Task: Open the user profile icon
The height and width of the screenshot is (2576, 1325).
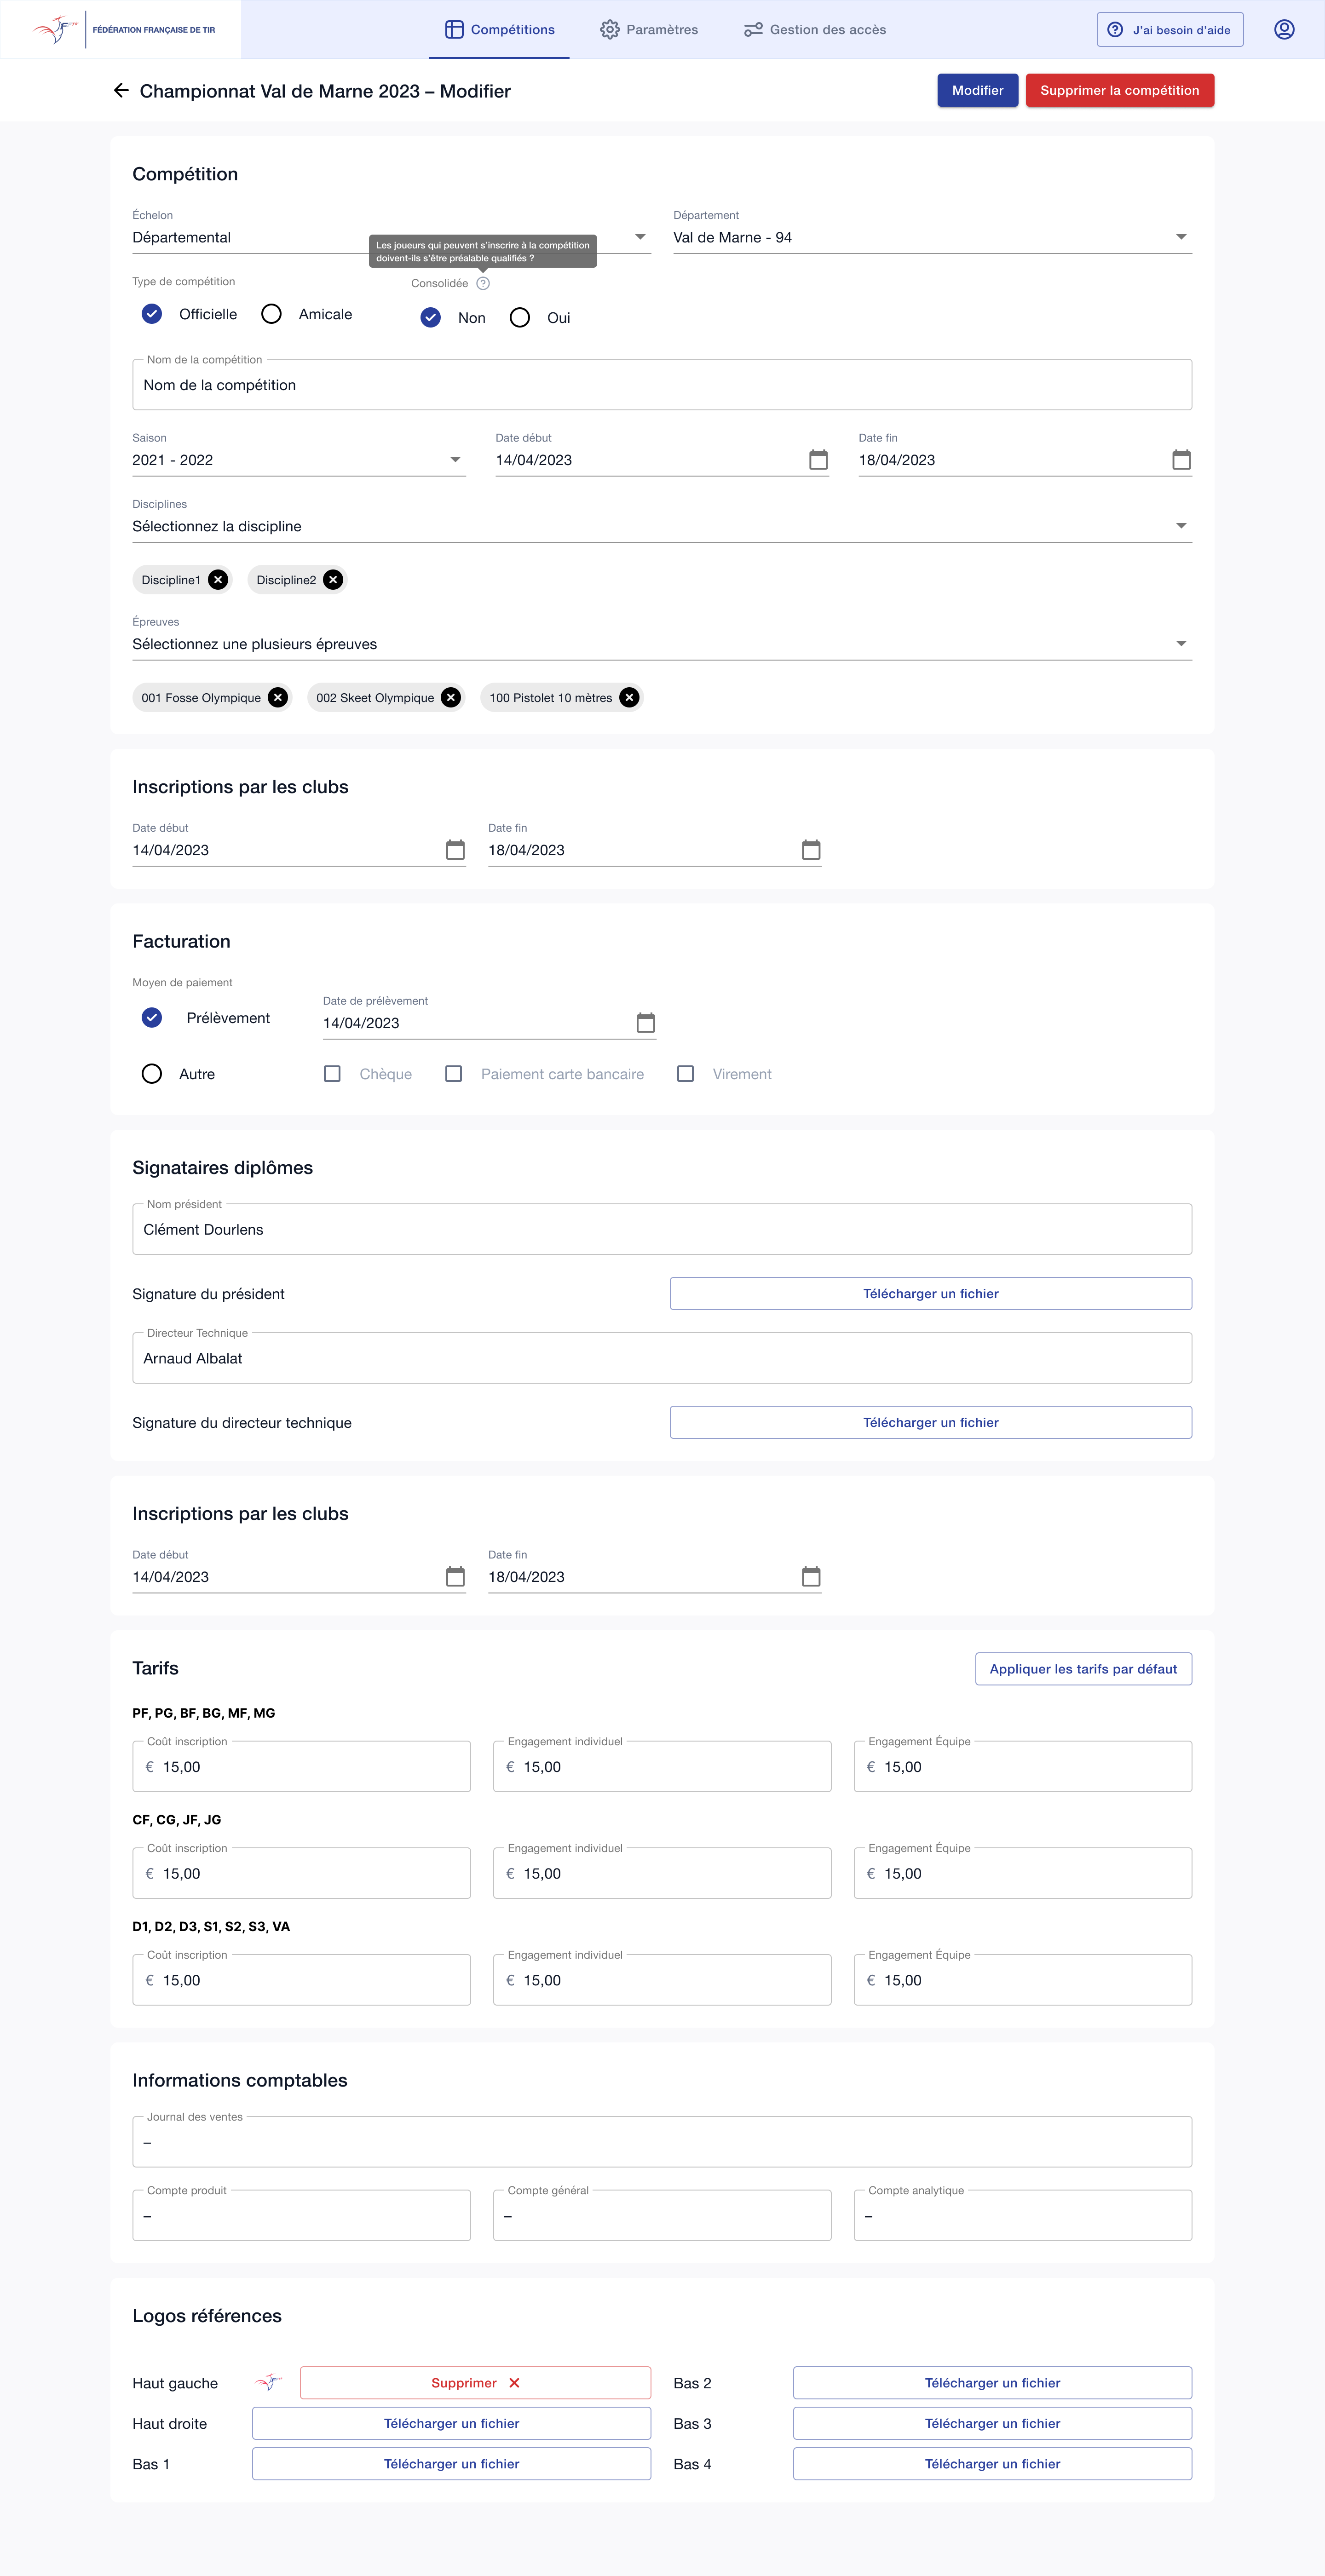Action: click(1284, 30)
